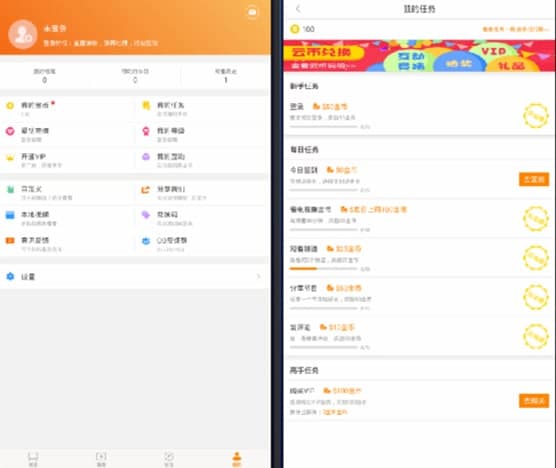Viewport: 556px width, 468px height.
Task: Click the progress bar under the login task
Action: click(x=323, y=127)
